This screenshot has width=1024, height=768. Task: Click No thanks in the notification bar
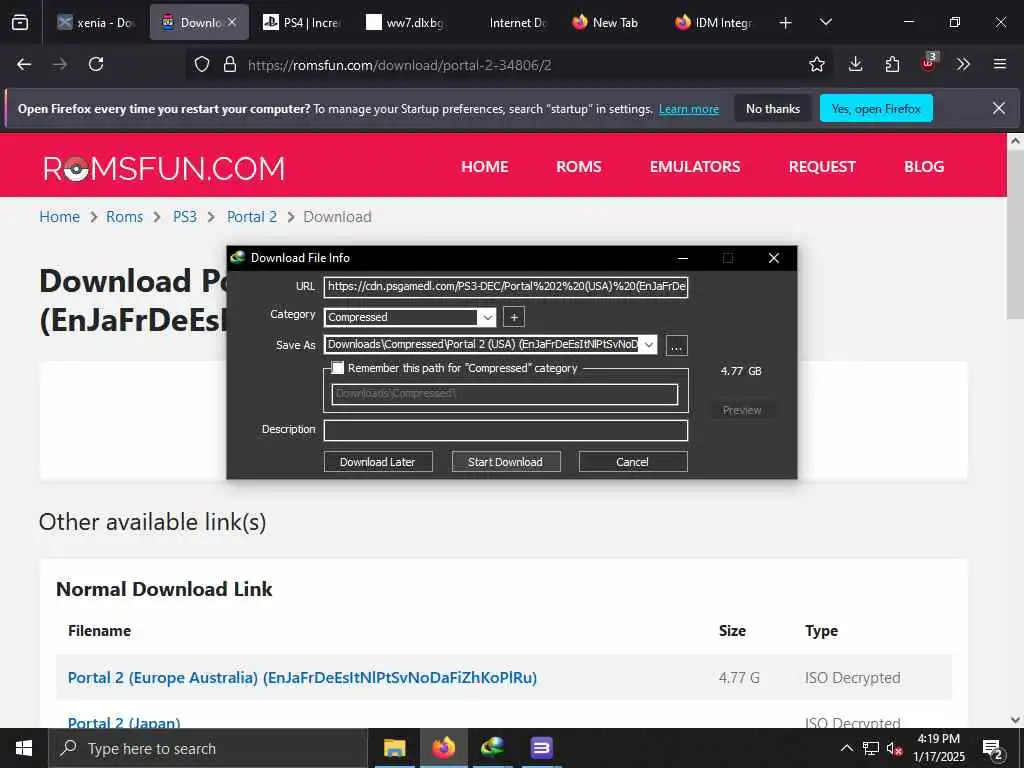pyautogui.click(x=773, y=108)
